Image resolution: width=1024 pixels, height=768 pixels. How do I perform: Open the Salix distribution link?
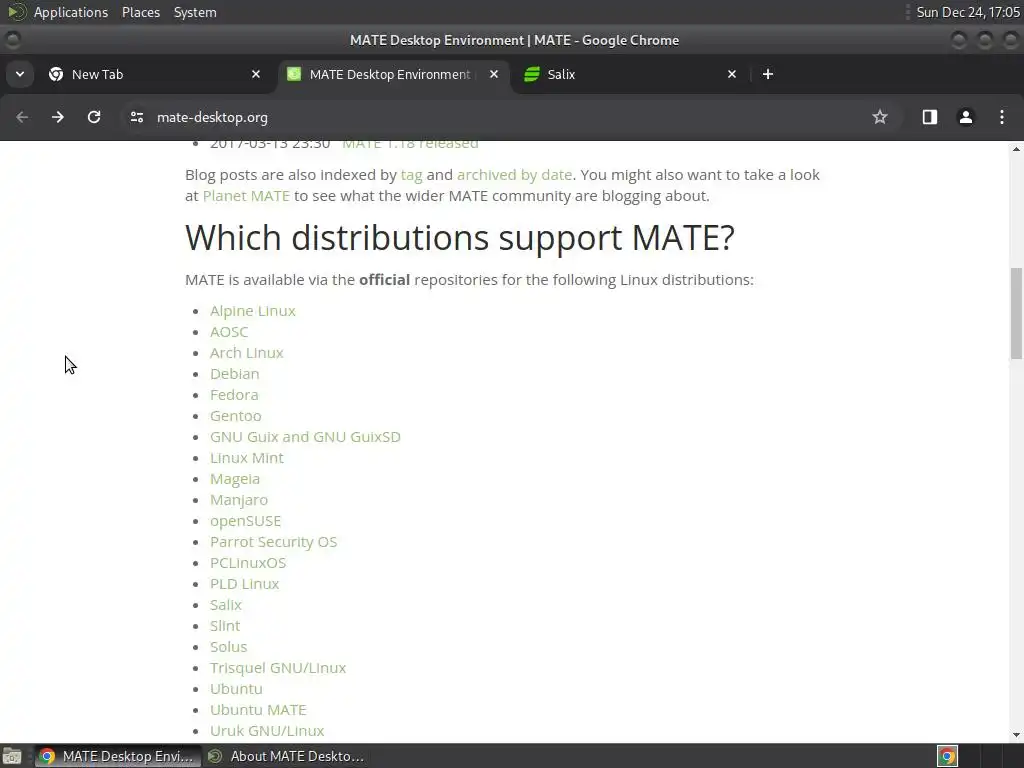[226, 605]
